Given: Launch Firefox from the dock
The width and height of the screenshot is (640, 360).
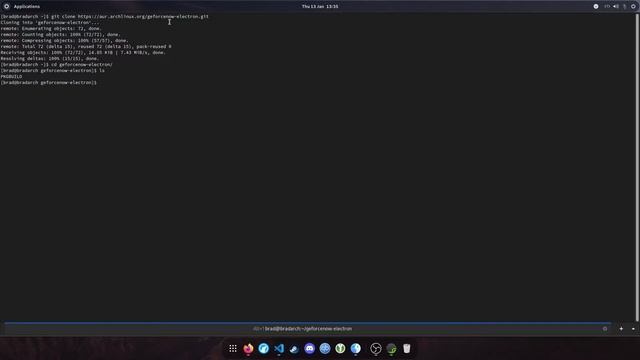Looking at the screenshot, I should pyautogui.click(x=248, y=349).
